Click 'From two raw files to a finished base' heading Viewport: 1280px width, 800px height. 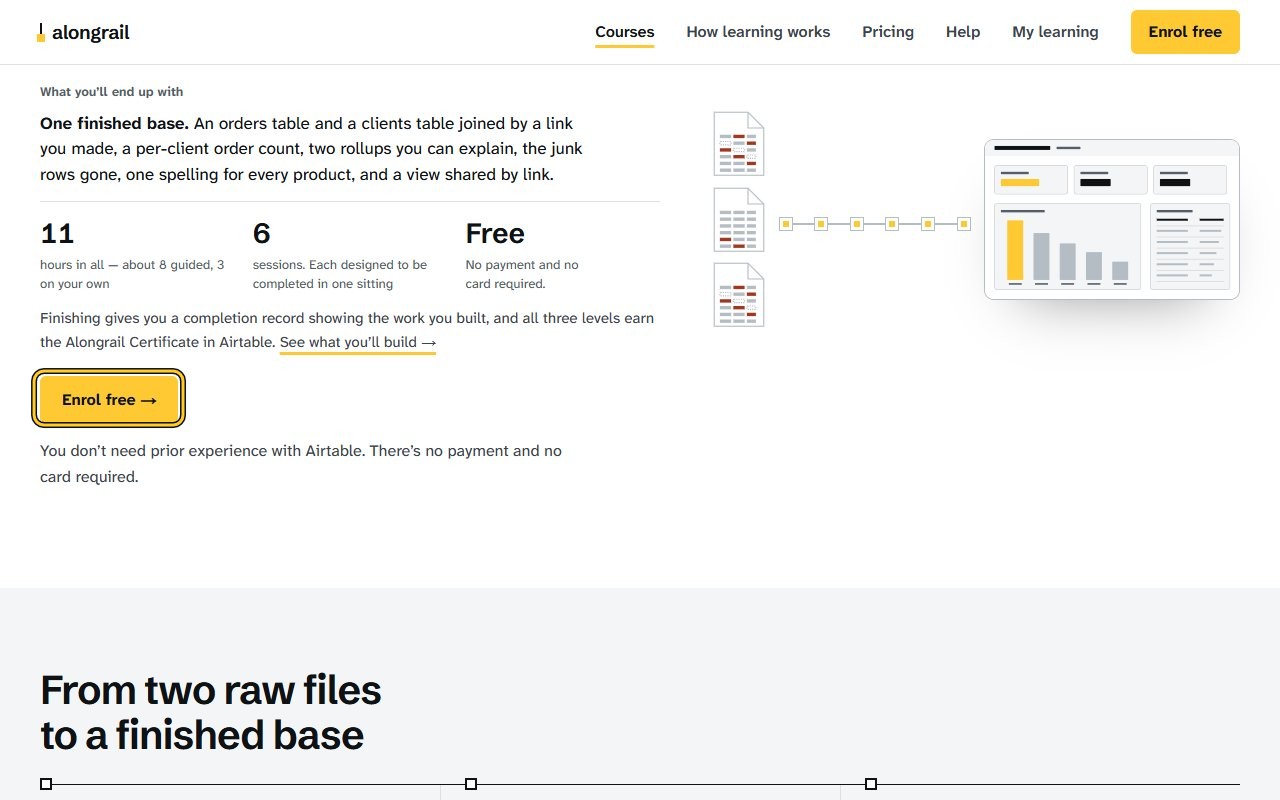tap(211, 712)
